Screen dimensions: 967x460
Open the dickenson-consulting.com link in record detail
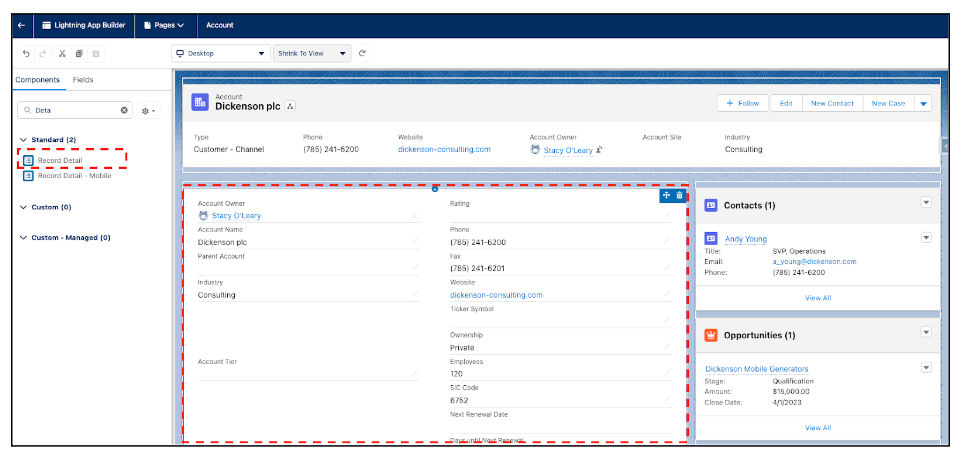(496, 295)
